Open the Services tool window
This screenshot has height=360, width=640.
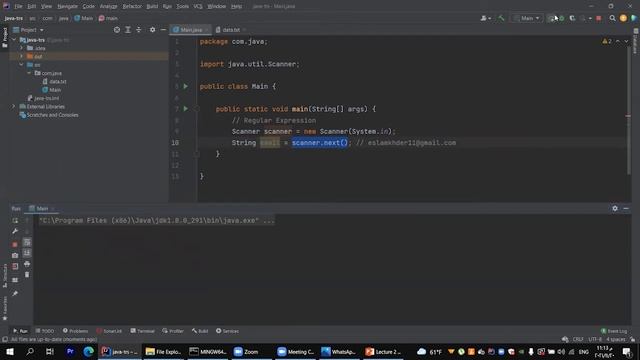pyautogui.click(x=227, y=331)
